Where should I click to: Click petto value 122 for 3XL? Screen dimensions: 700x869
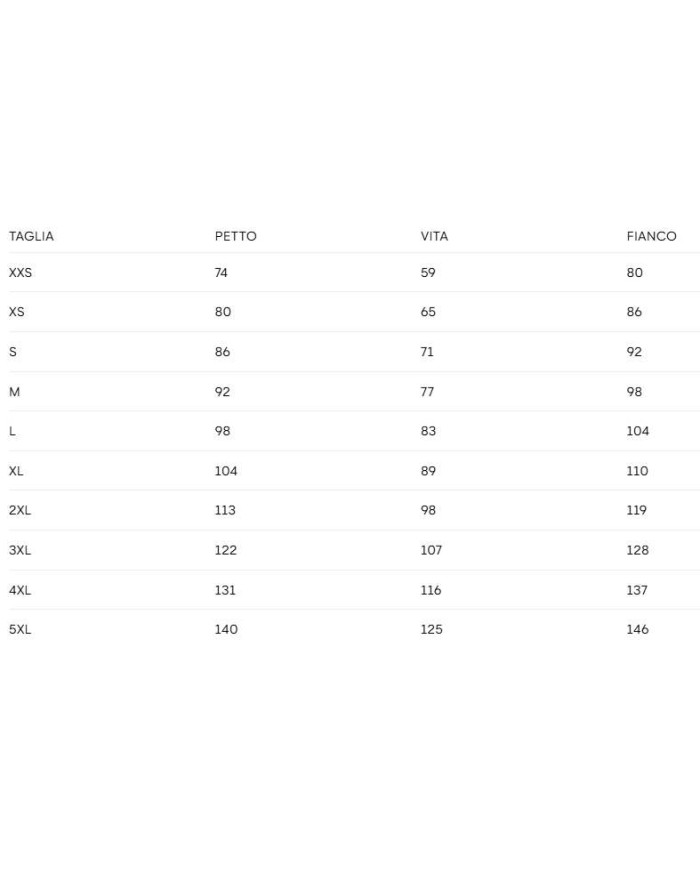[225, 550]
